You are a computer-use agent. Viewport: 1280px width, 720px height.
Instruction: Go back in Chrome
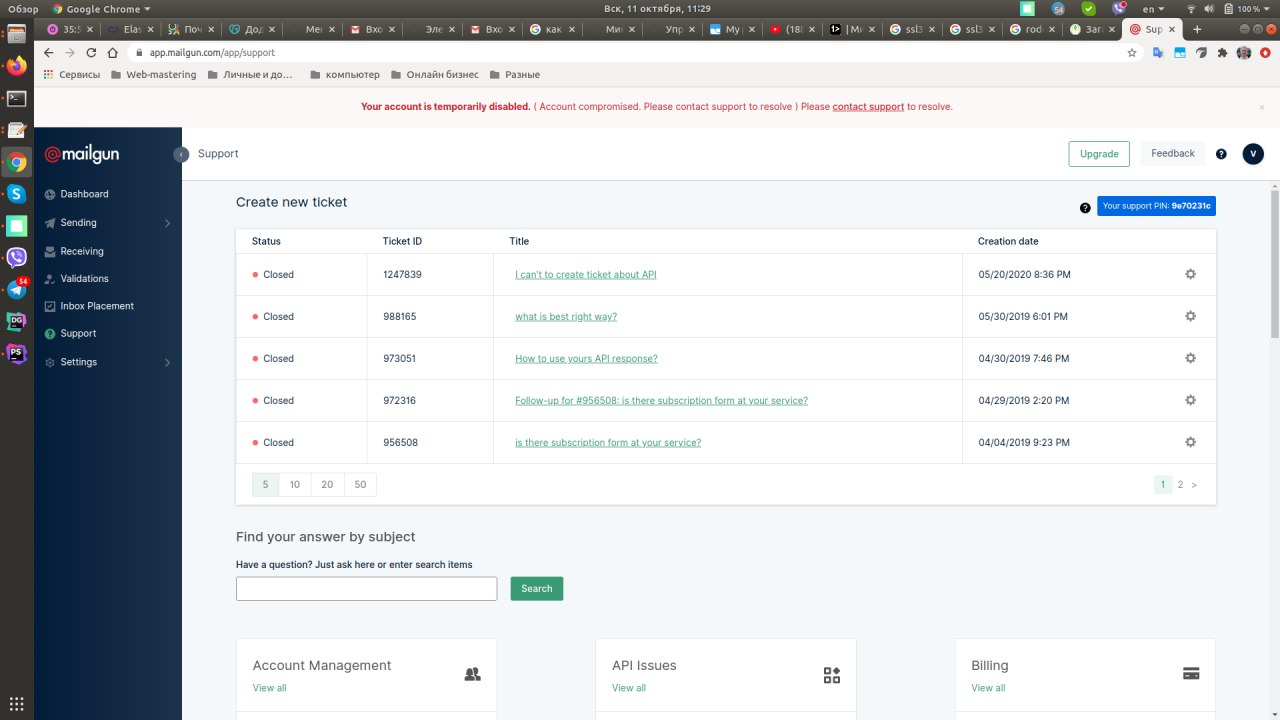pyautogui.click(x=49, y=52)
